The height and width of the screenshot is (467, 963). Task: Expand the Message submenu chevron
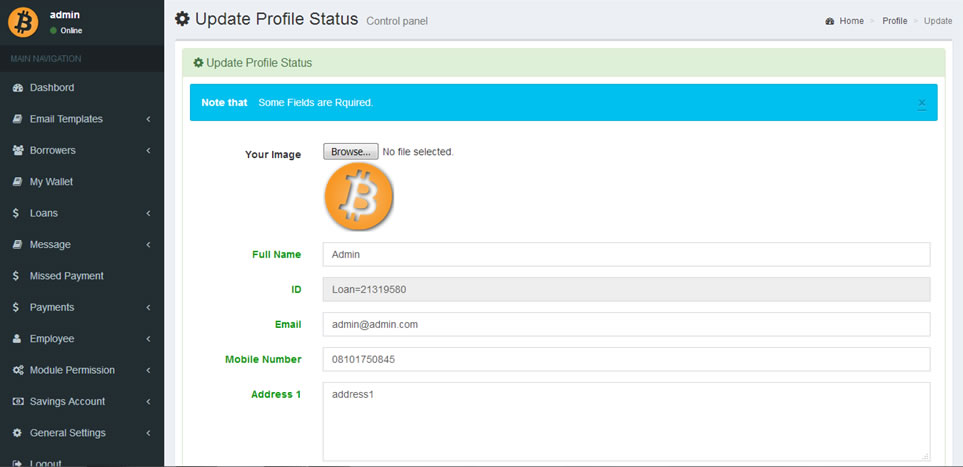tap(148, 245)
